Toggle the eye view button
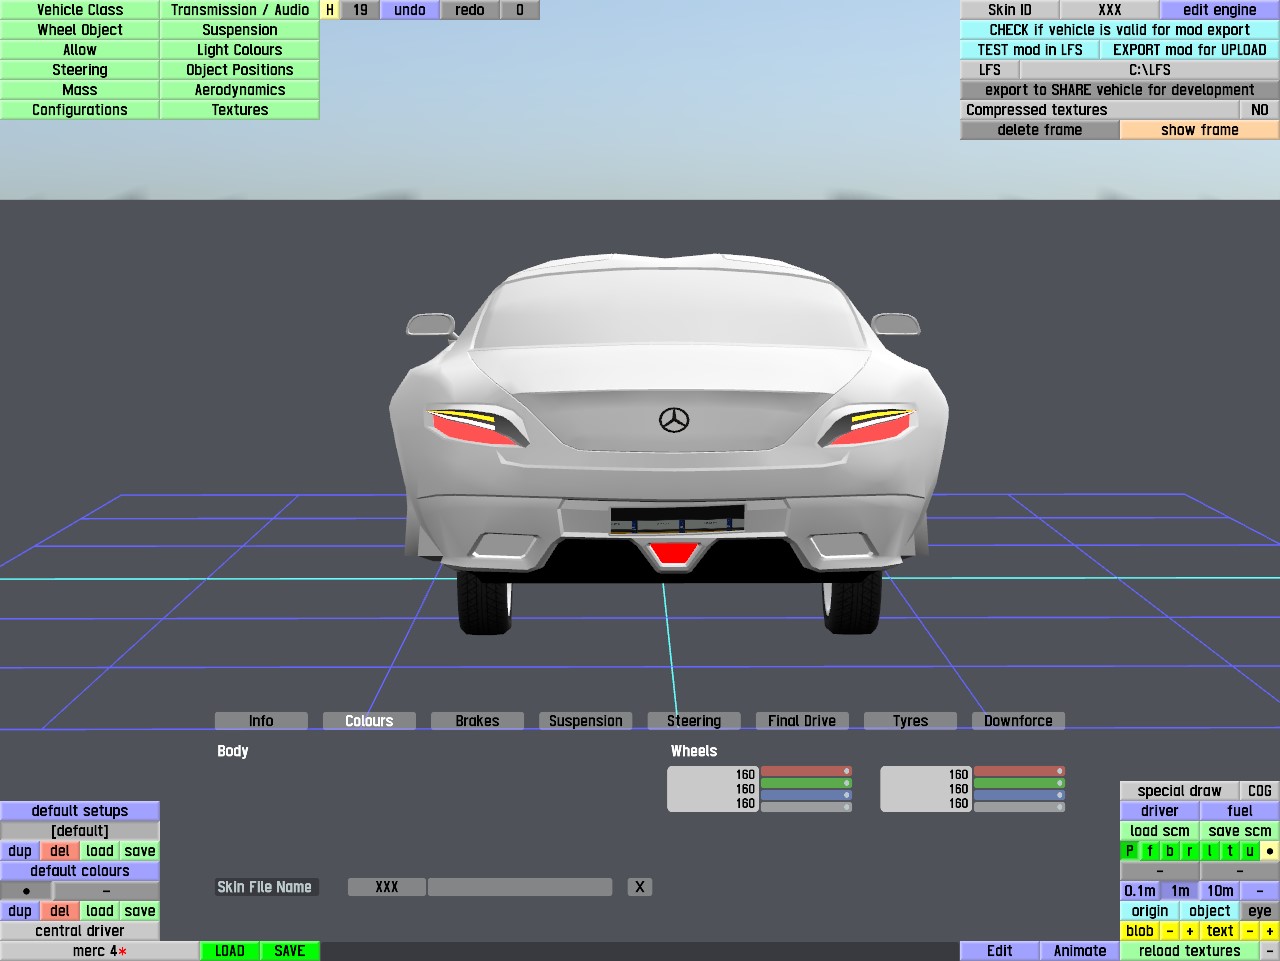1280x961 pixels. tap(1260, 911)
